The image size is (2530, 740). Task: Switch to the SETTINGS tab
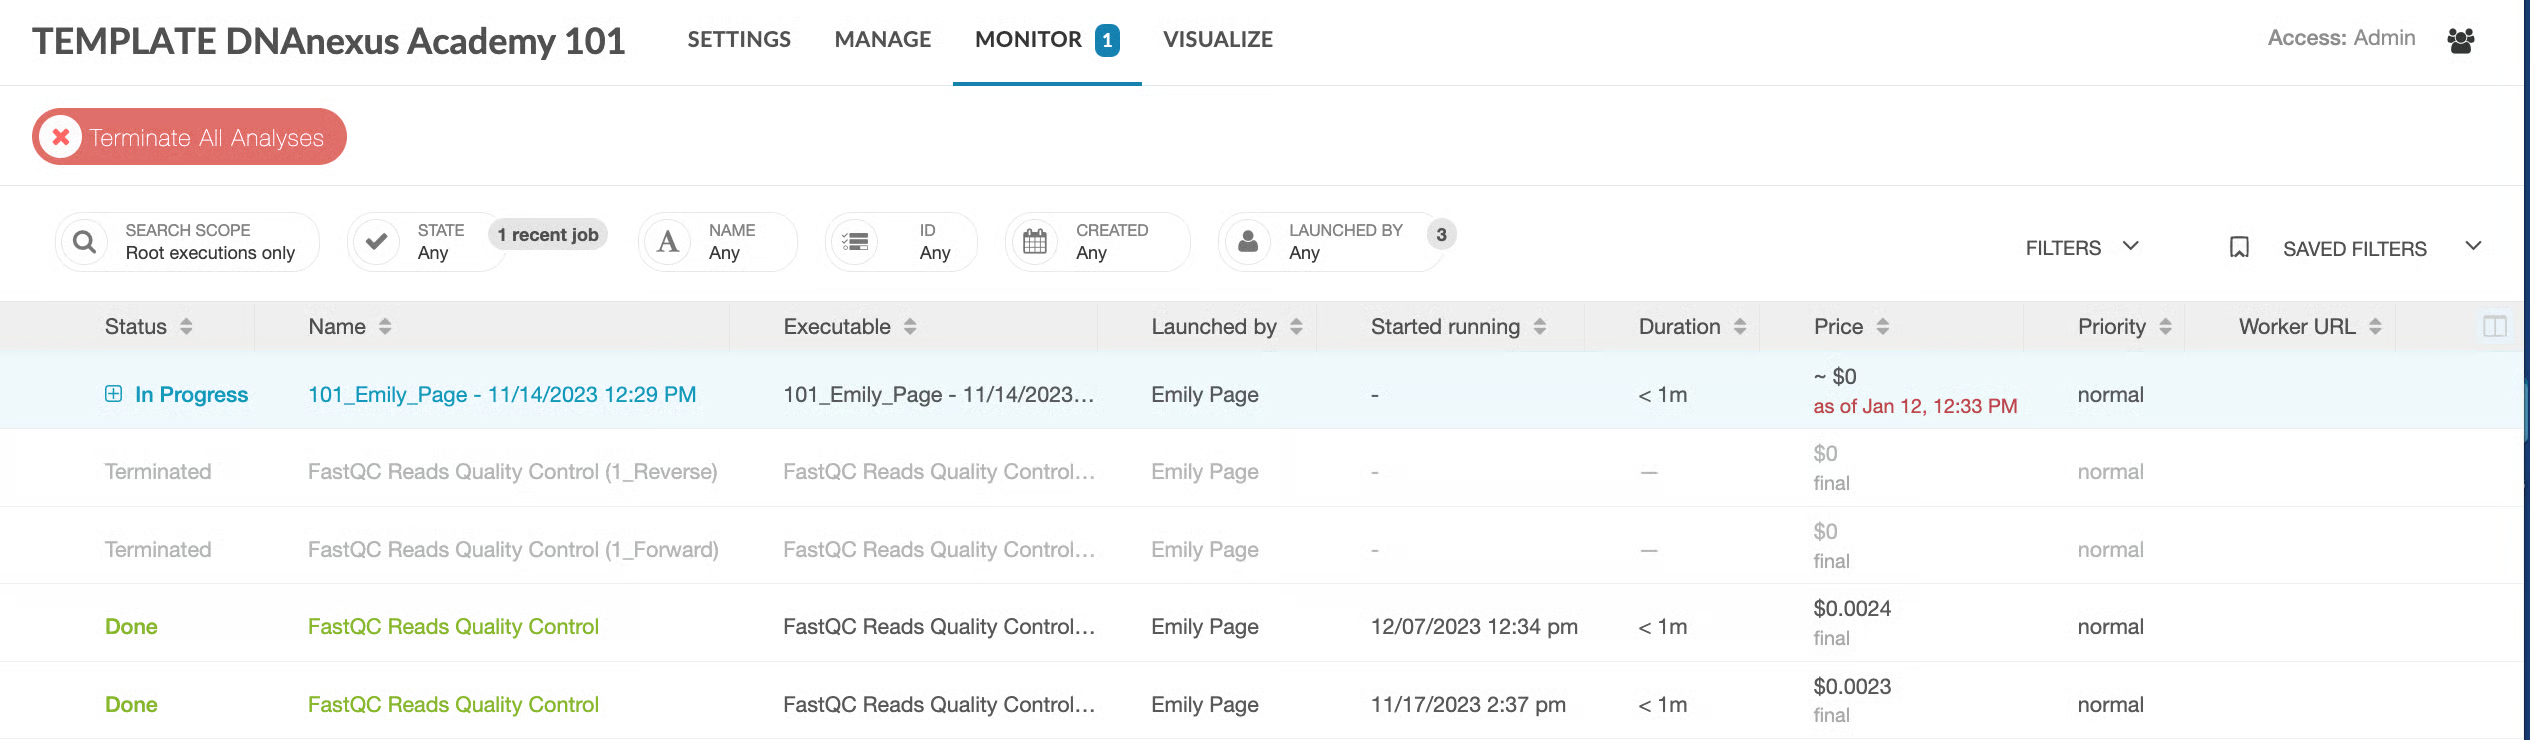pos(739,40)
